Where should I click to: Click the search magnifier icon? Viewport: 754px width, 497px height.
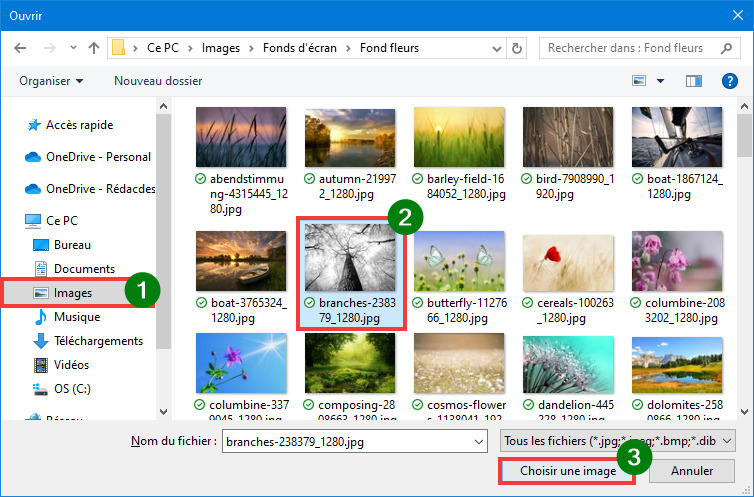tap(726, 48)
